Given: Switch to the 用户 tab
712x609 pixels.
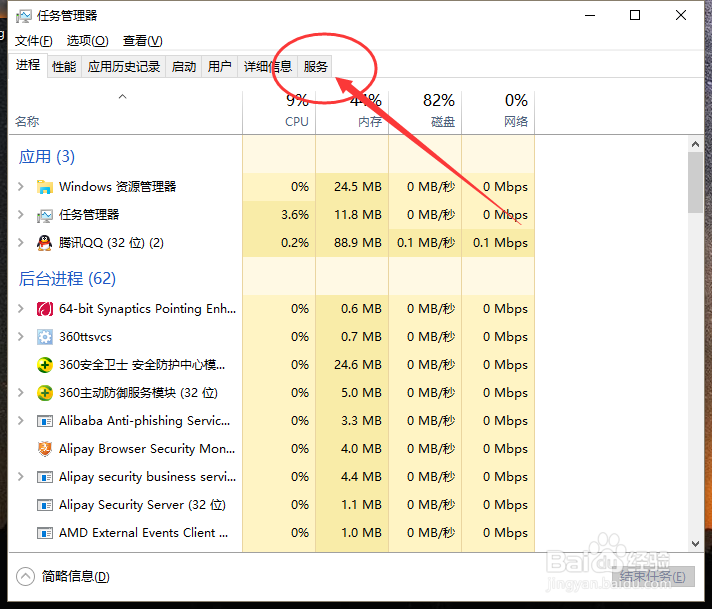Looking at the screenshot, I should tap(220, 67).
